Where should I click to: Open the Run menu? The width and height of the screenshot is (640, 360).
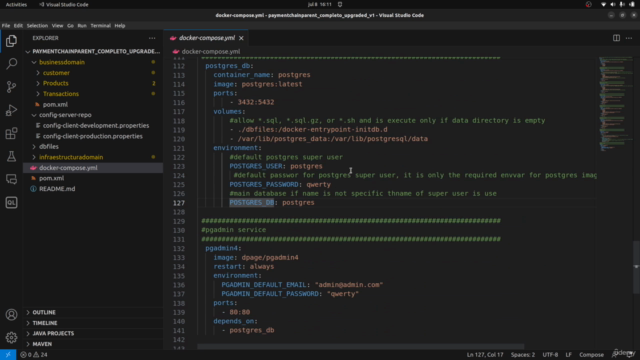coord(82,26)
